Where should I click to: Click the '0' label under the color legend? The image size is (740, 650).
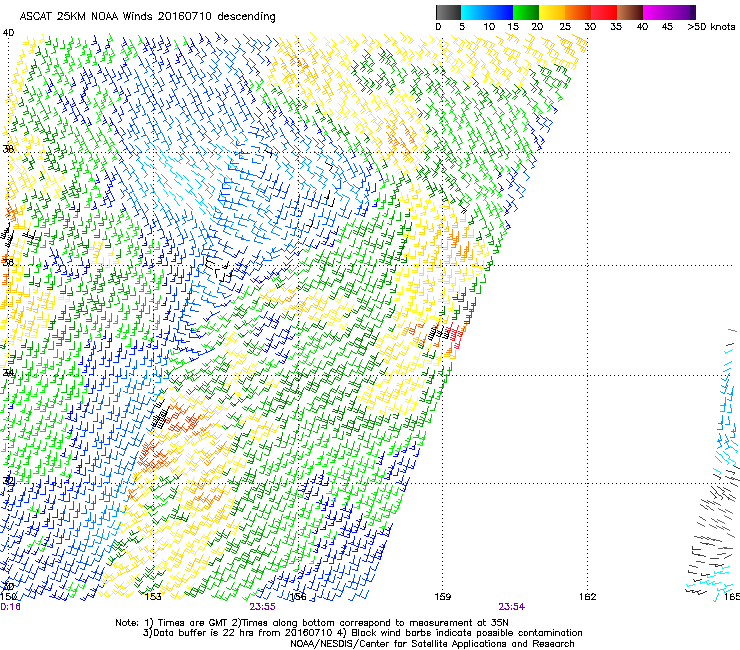click(438, 27)
